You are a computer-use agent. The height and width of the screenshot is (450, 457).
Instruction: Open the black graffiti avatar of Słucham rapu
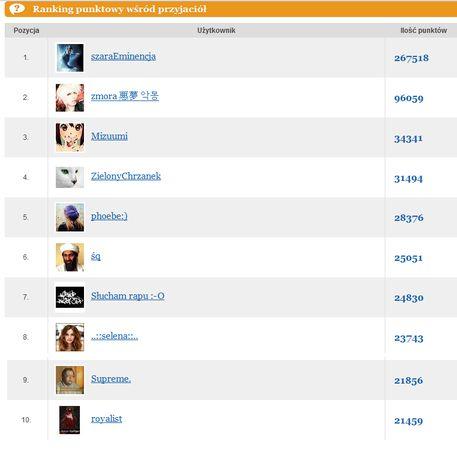tap(70, 297)
